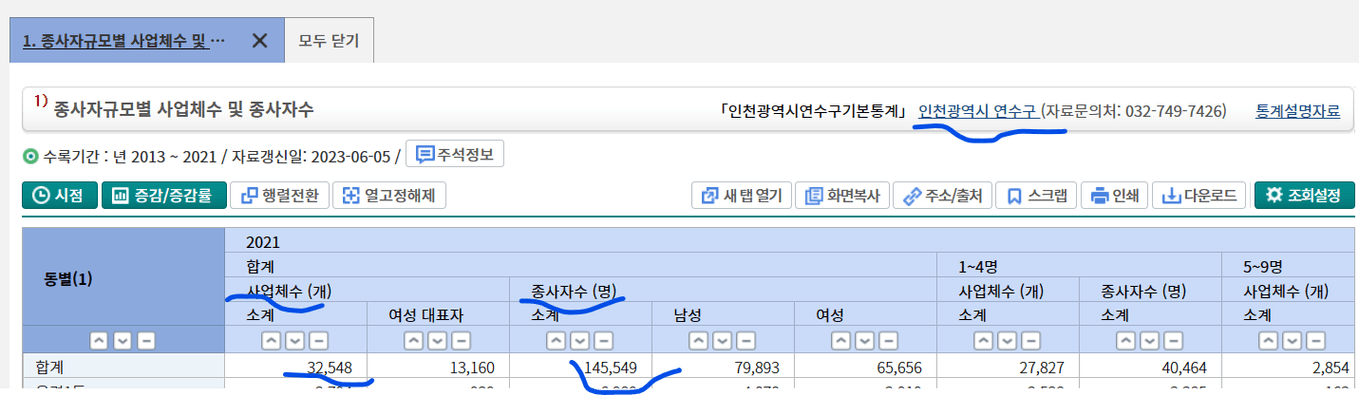Clear sort on 합계 사업체수 소계 column
1359x397 pixels.
tap(319, 340)
